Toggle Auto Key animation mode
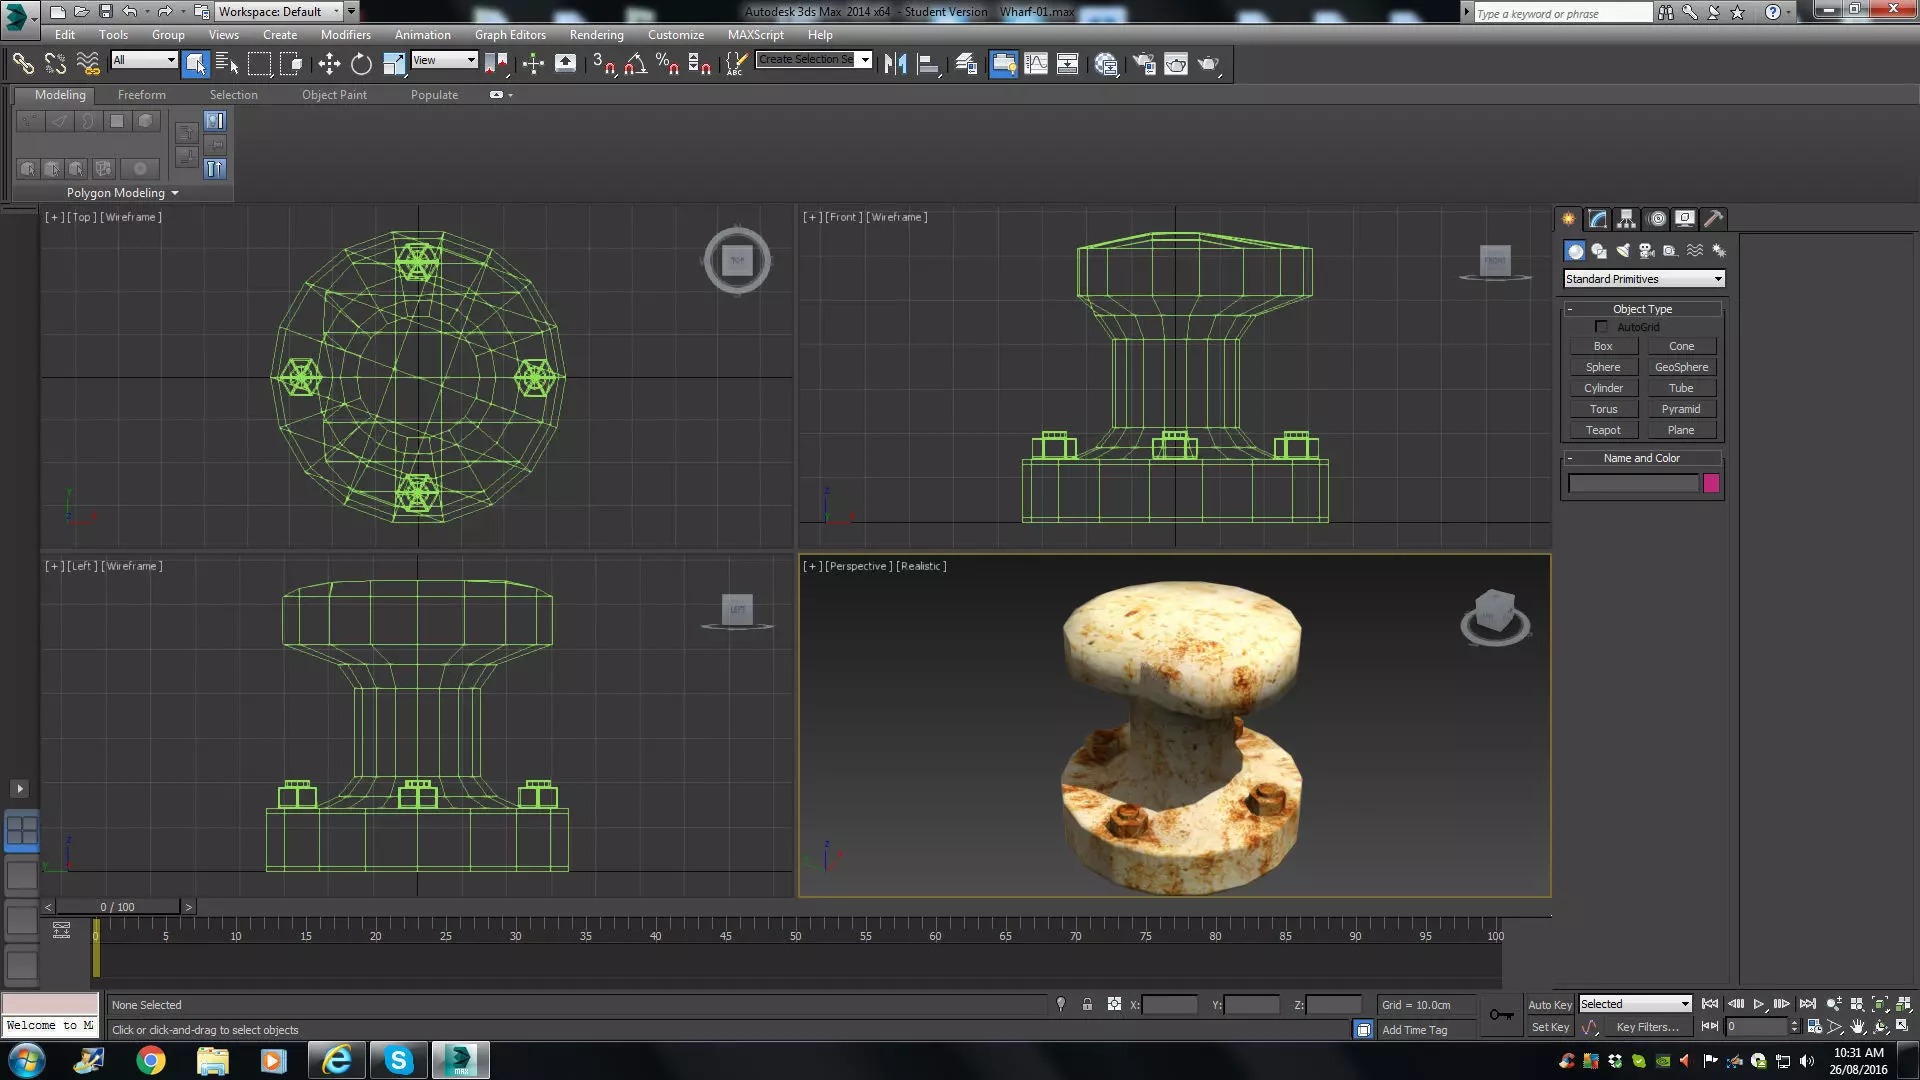Screen dimensions: 1920x1080 (x=1549, y=1005)
